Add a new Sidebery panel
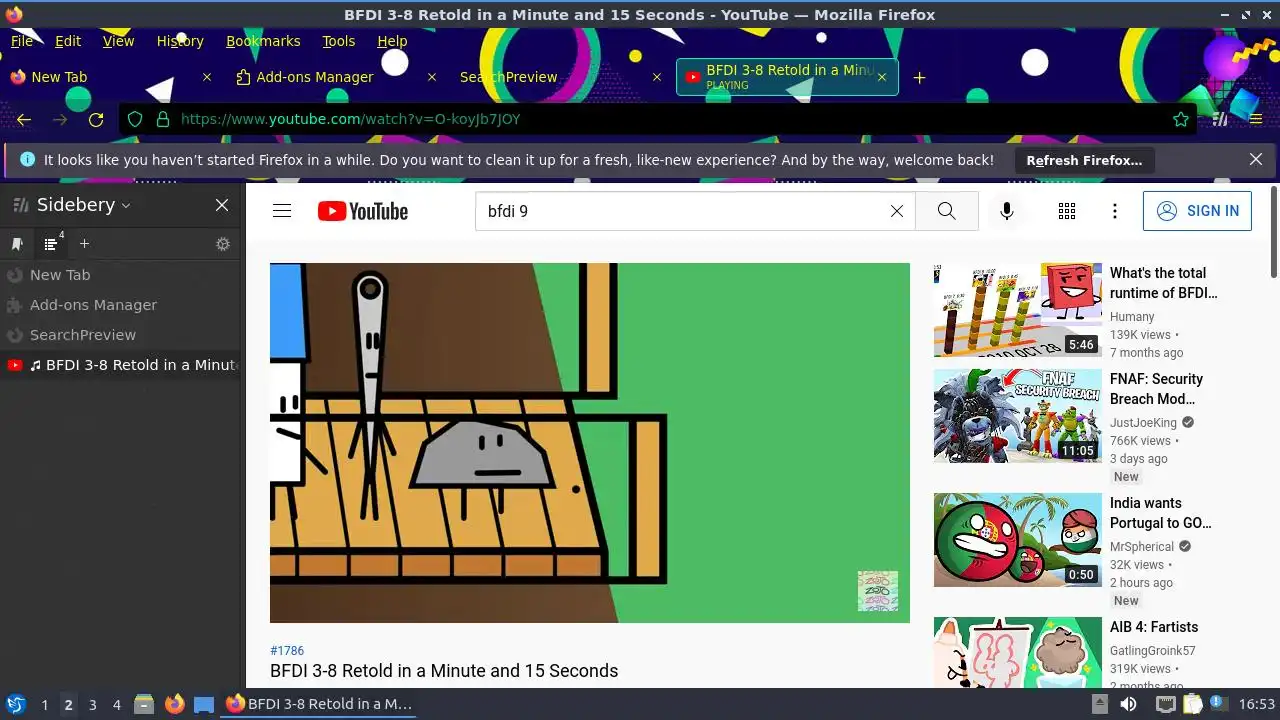Image resolution: width=1280 pixels, height=720 pixels. [84, 244]
